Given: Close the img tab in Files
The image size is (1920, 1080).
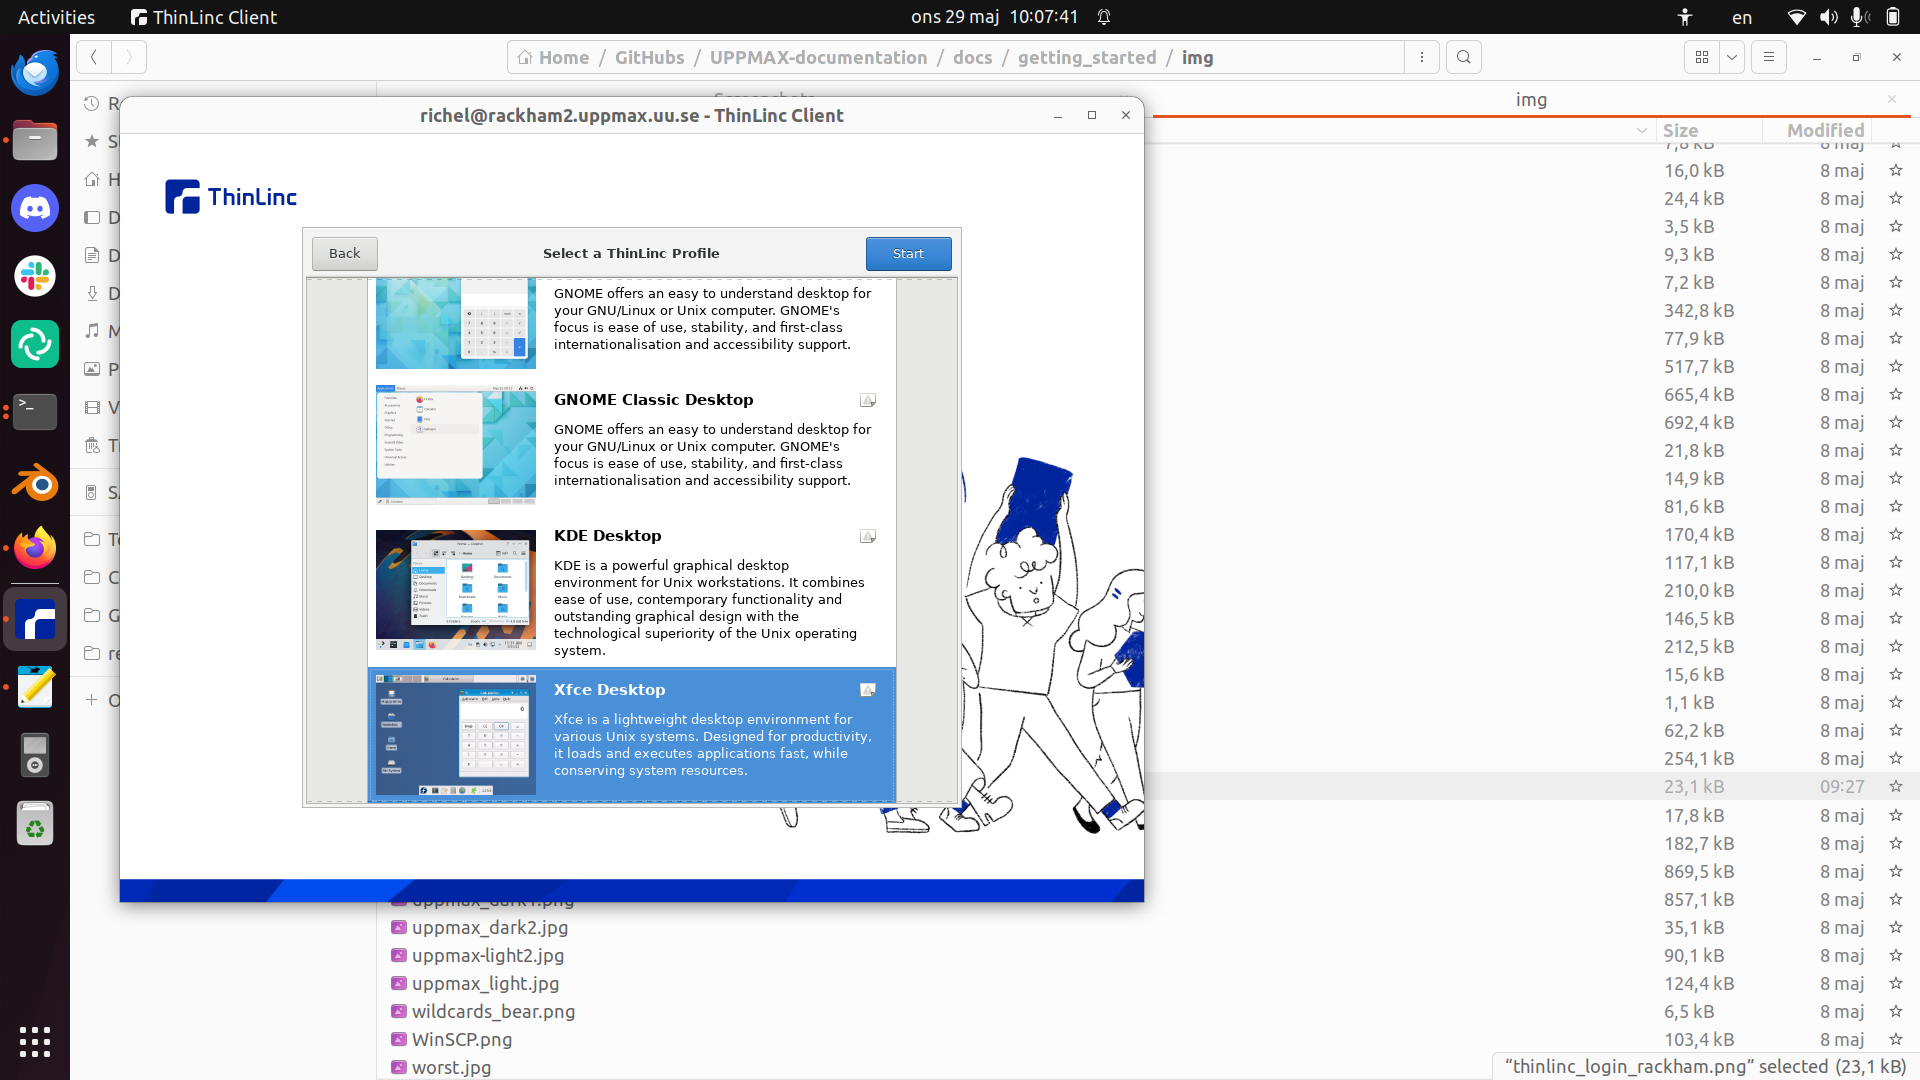Looking at the screenshot, I should coord(1891,99).
